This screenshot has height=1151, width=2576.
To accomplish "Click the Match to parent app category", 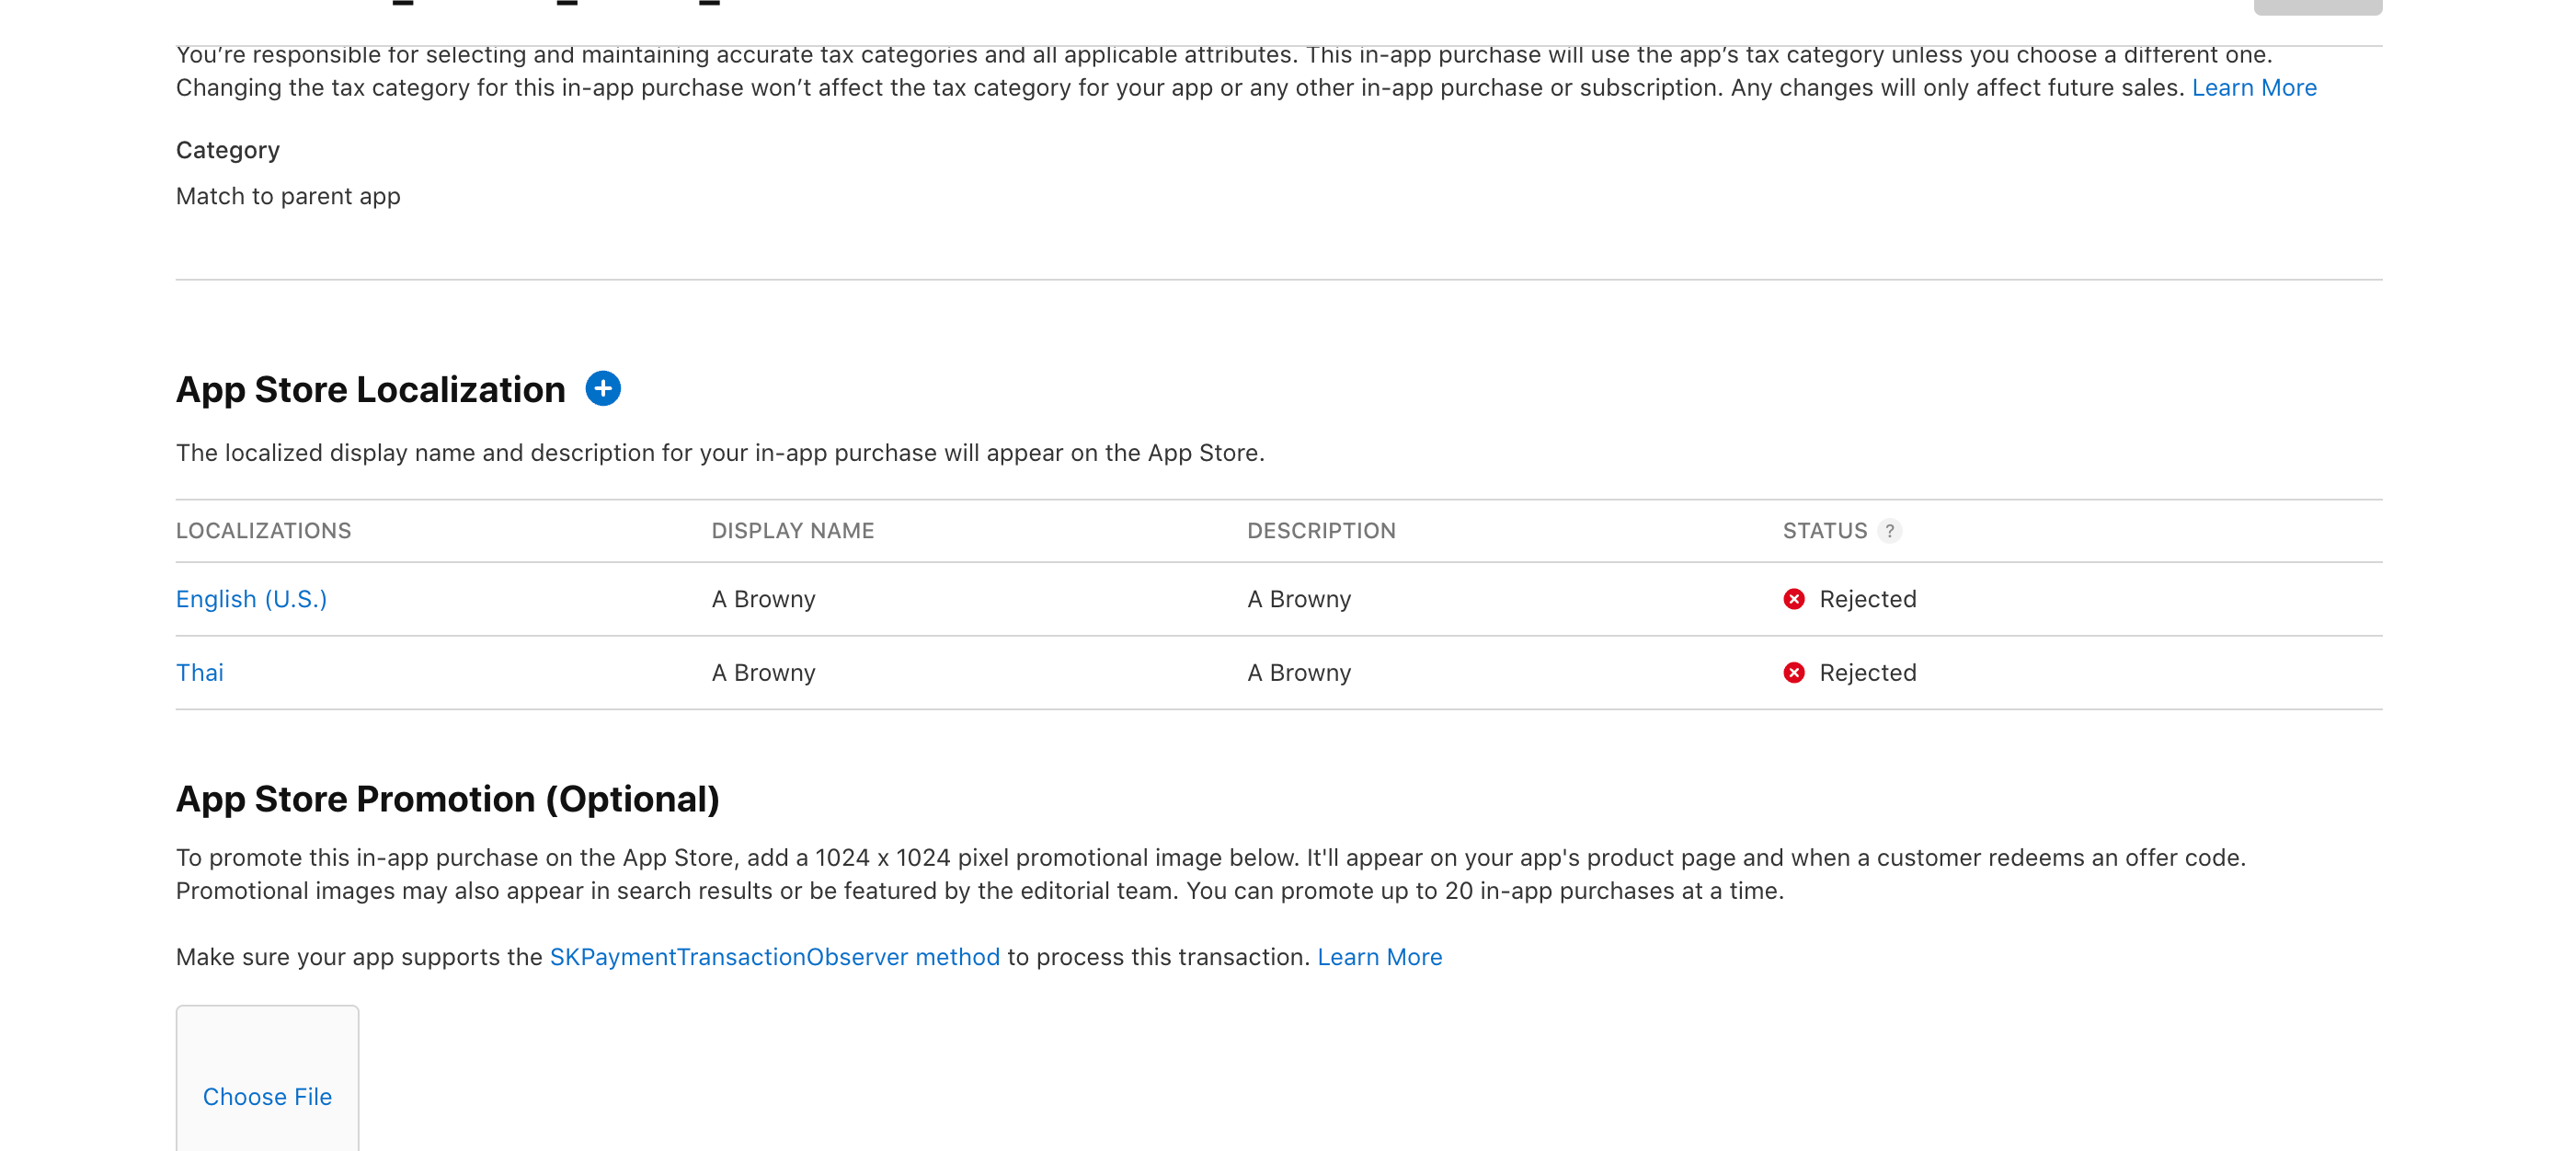I will (288, 196).
